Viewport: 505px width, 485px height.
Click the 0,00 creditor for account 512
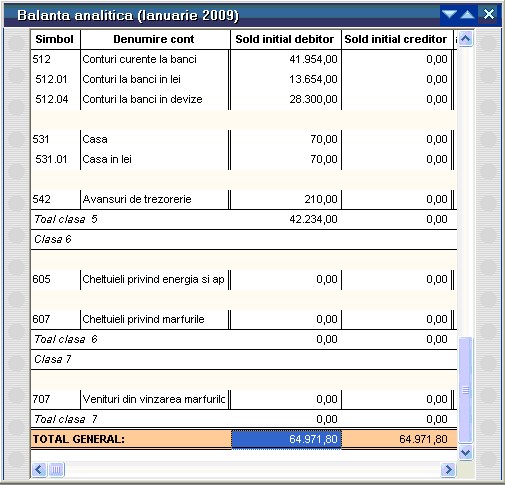click(437, 59)
